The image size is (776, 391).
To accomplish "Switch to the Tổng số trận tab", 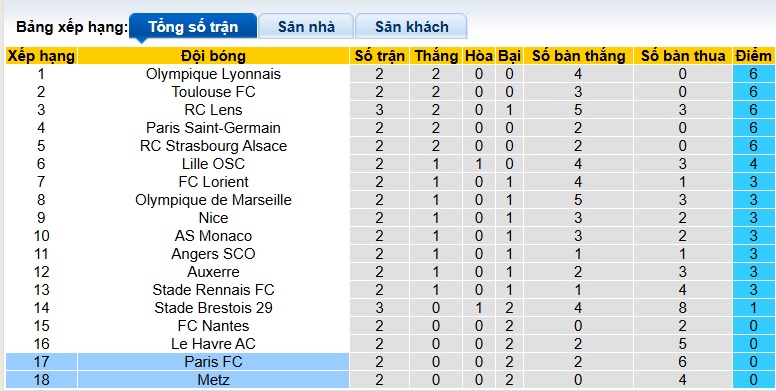I will point(193,26).
